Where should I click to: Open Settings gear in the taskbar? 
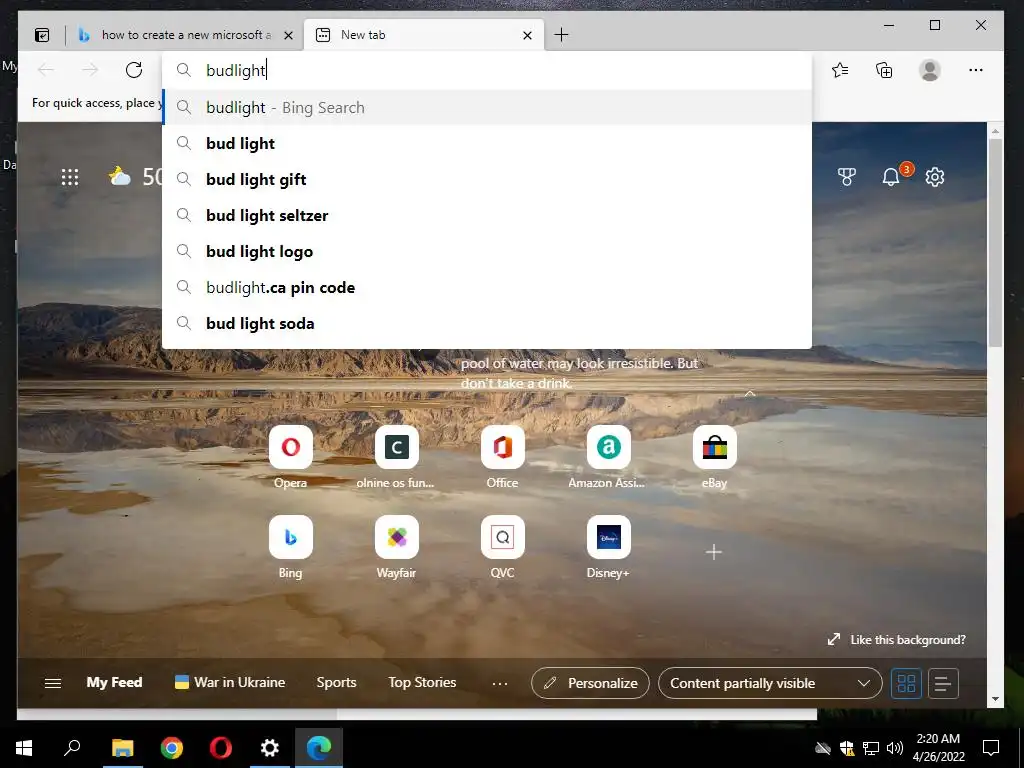click(x=270, y=748)
